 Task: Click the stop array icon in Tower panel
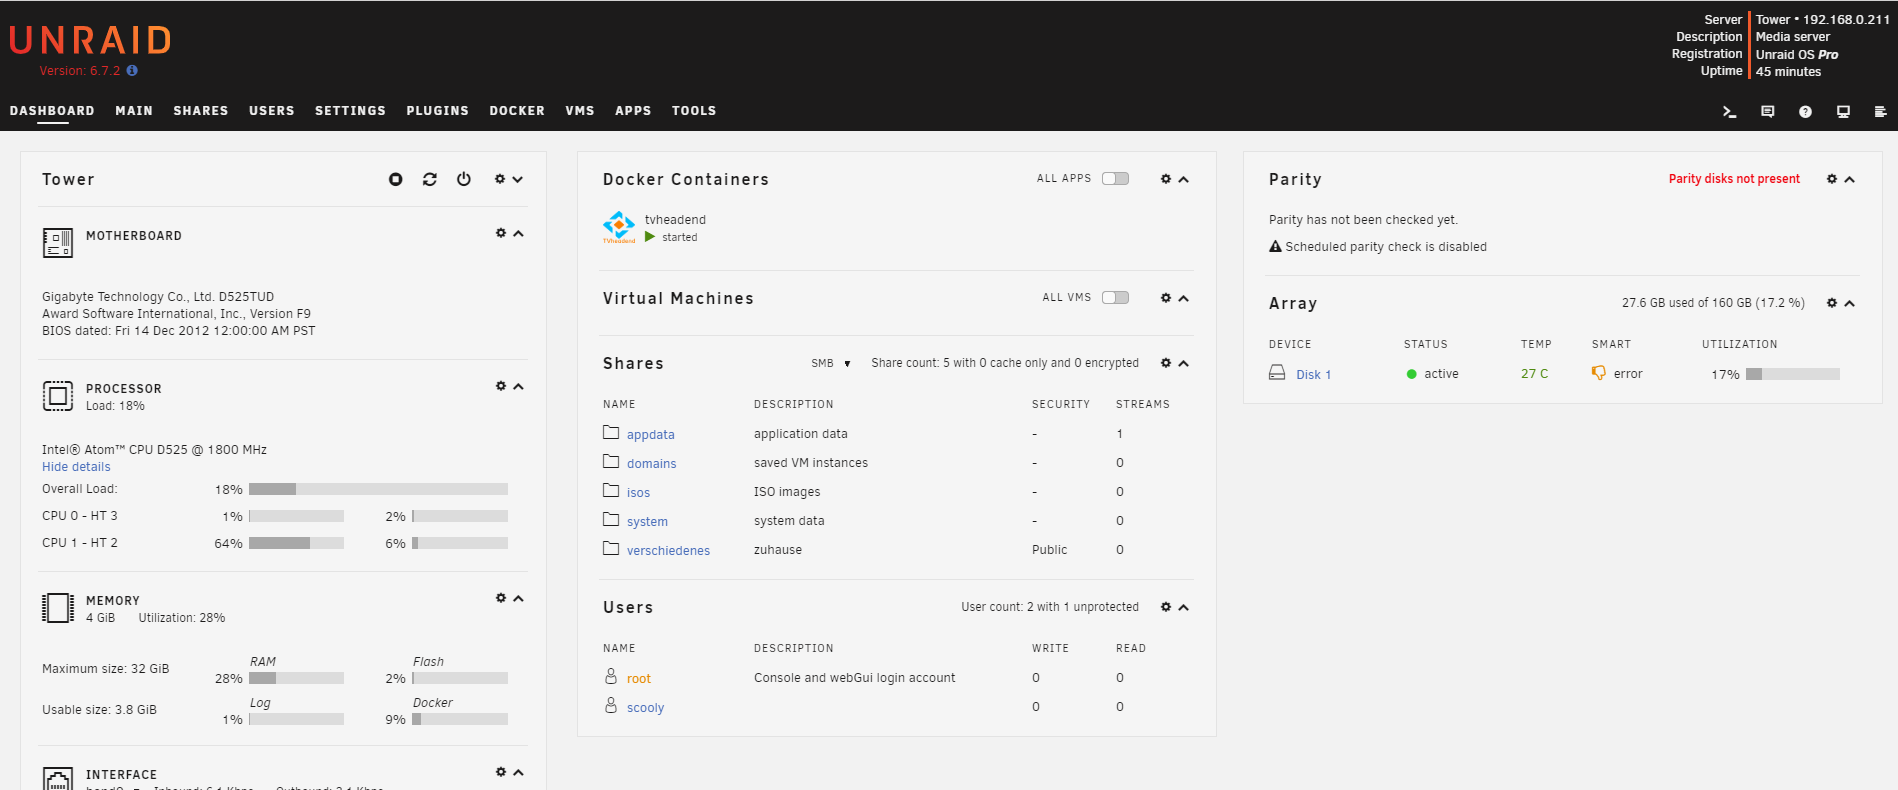click(396, 179)
